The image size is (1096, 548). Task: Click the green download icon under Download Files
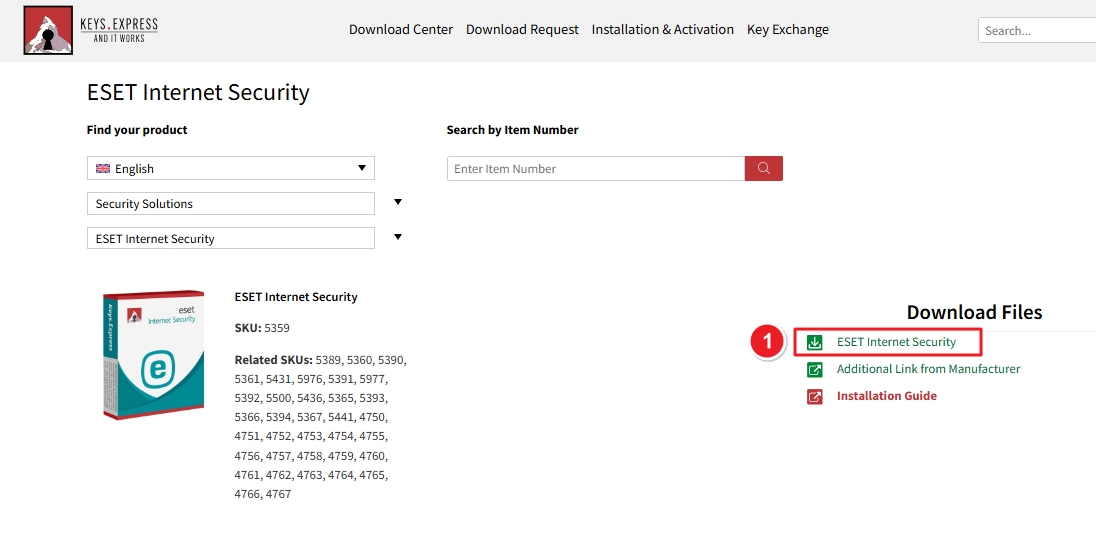[x=815, y=343]
